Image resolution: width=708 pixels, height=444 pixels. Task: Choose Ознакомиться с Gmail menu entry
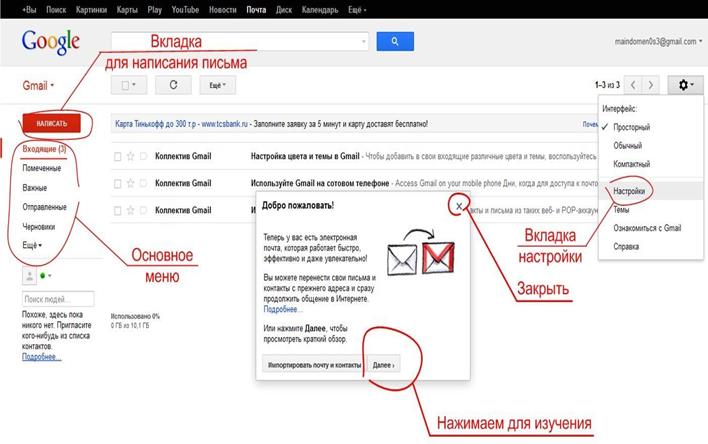(647, 228)
